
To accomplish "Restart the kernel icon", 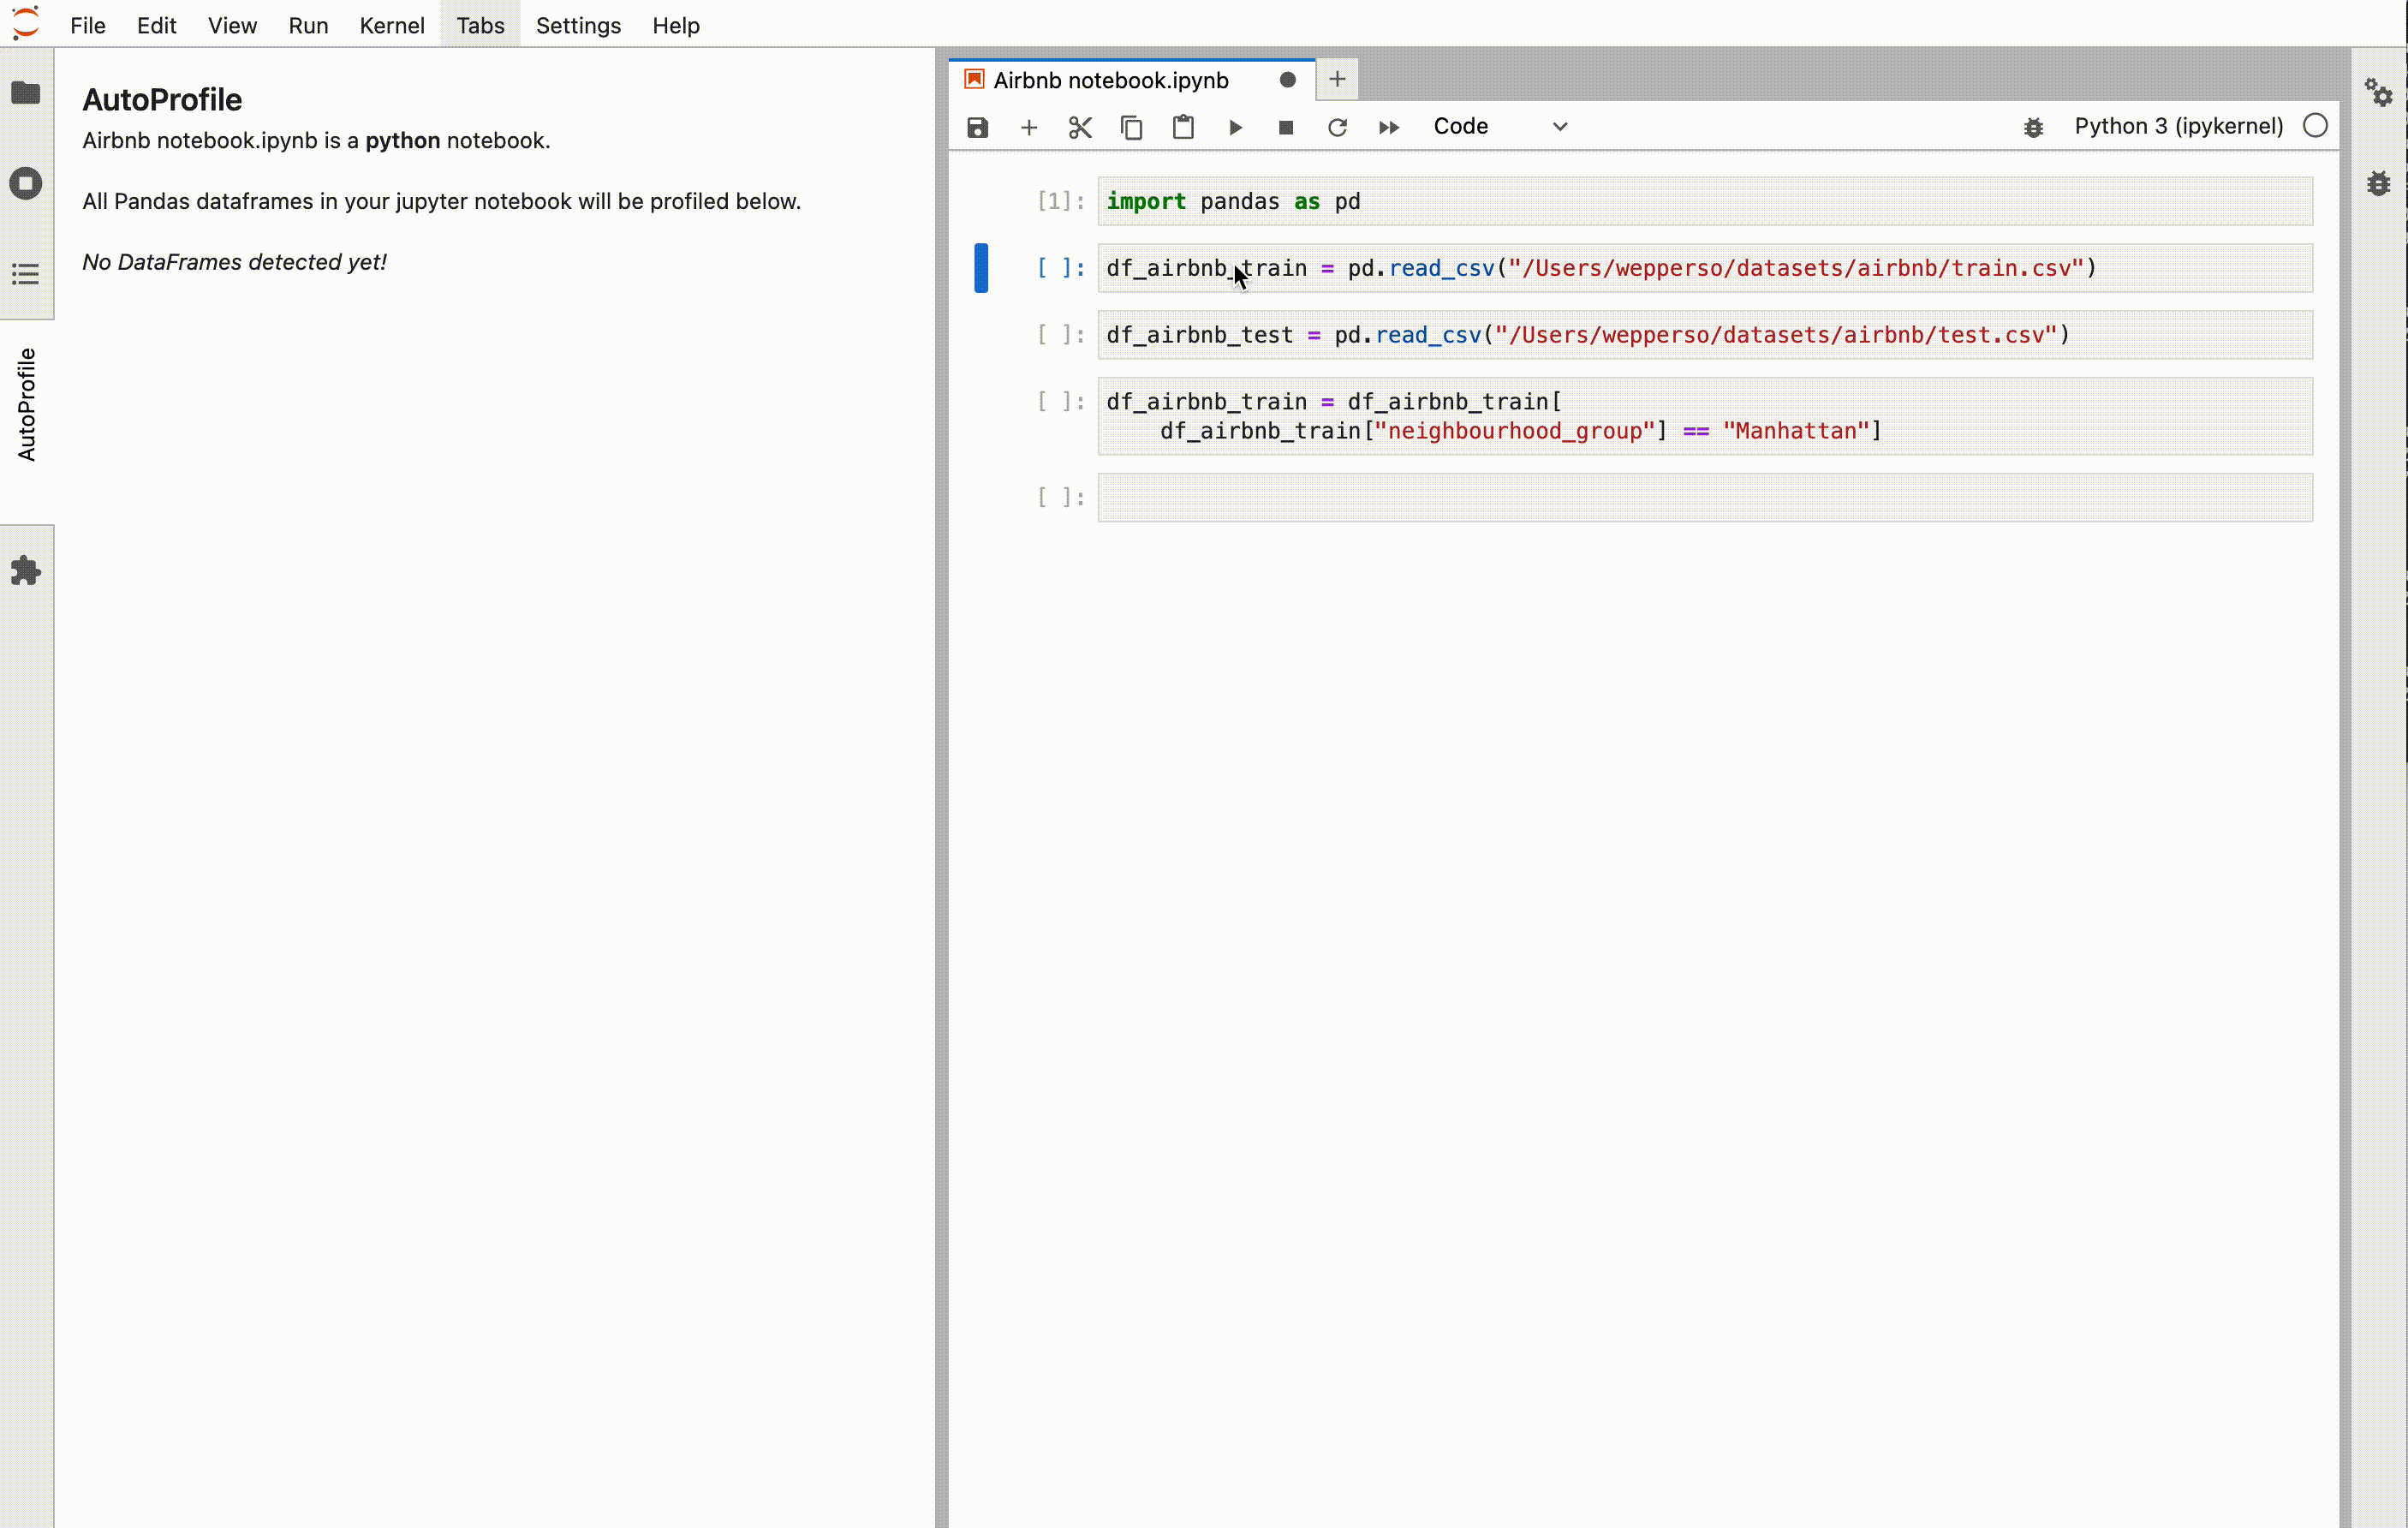I will tap(1337, 127).
